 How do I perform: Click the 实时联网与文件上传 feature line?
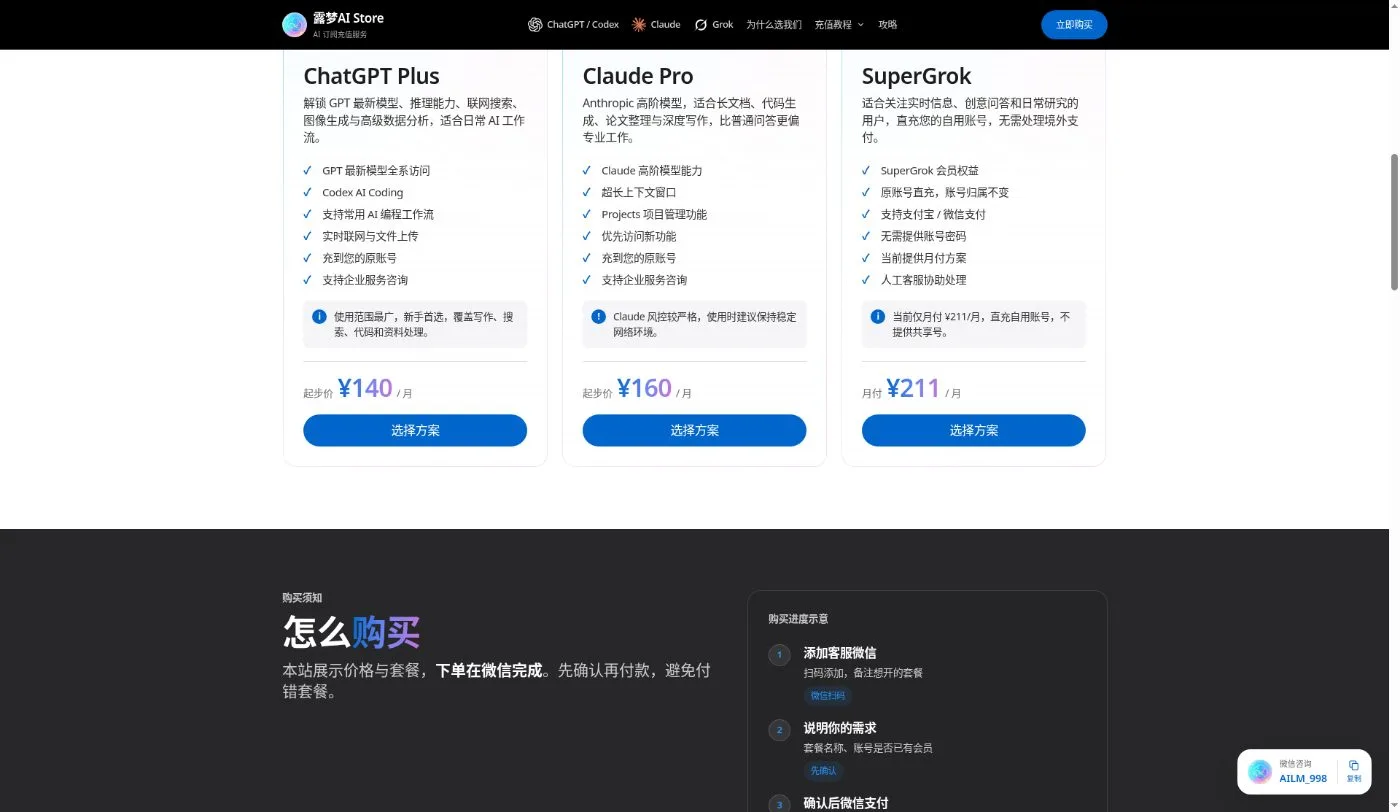point(370,236)
